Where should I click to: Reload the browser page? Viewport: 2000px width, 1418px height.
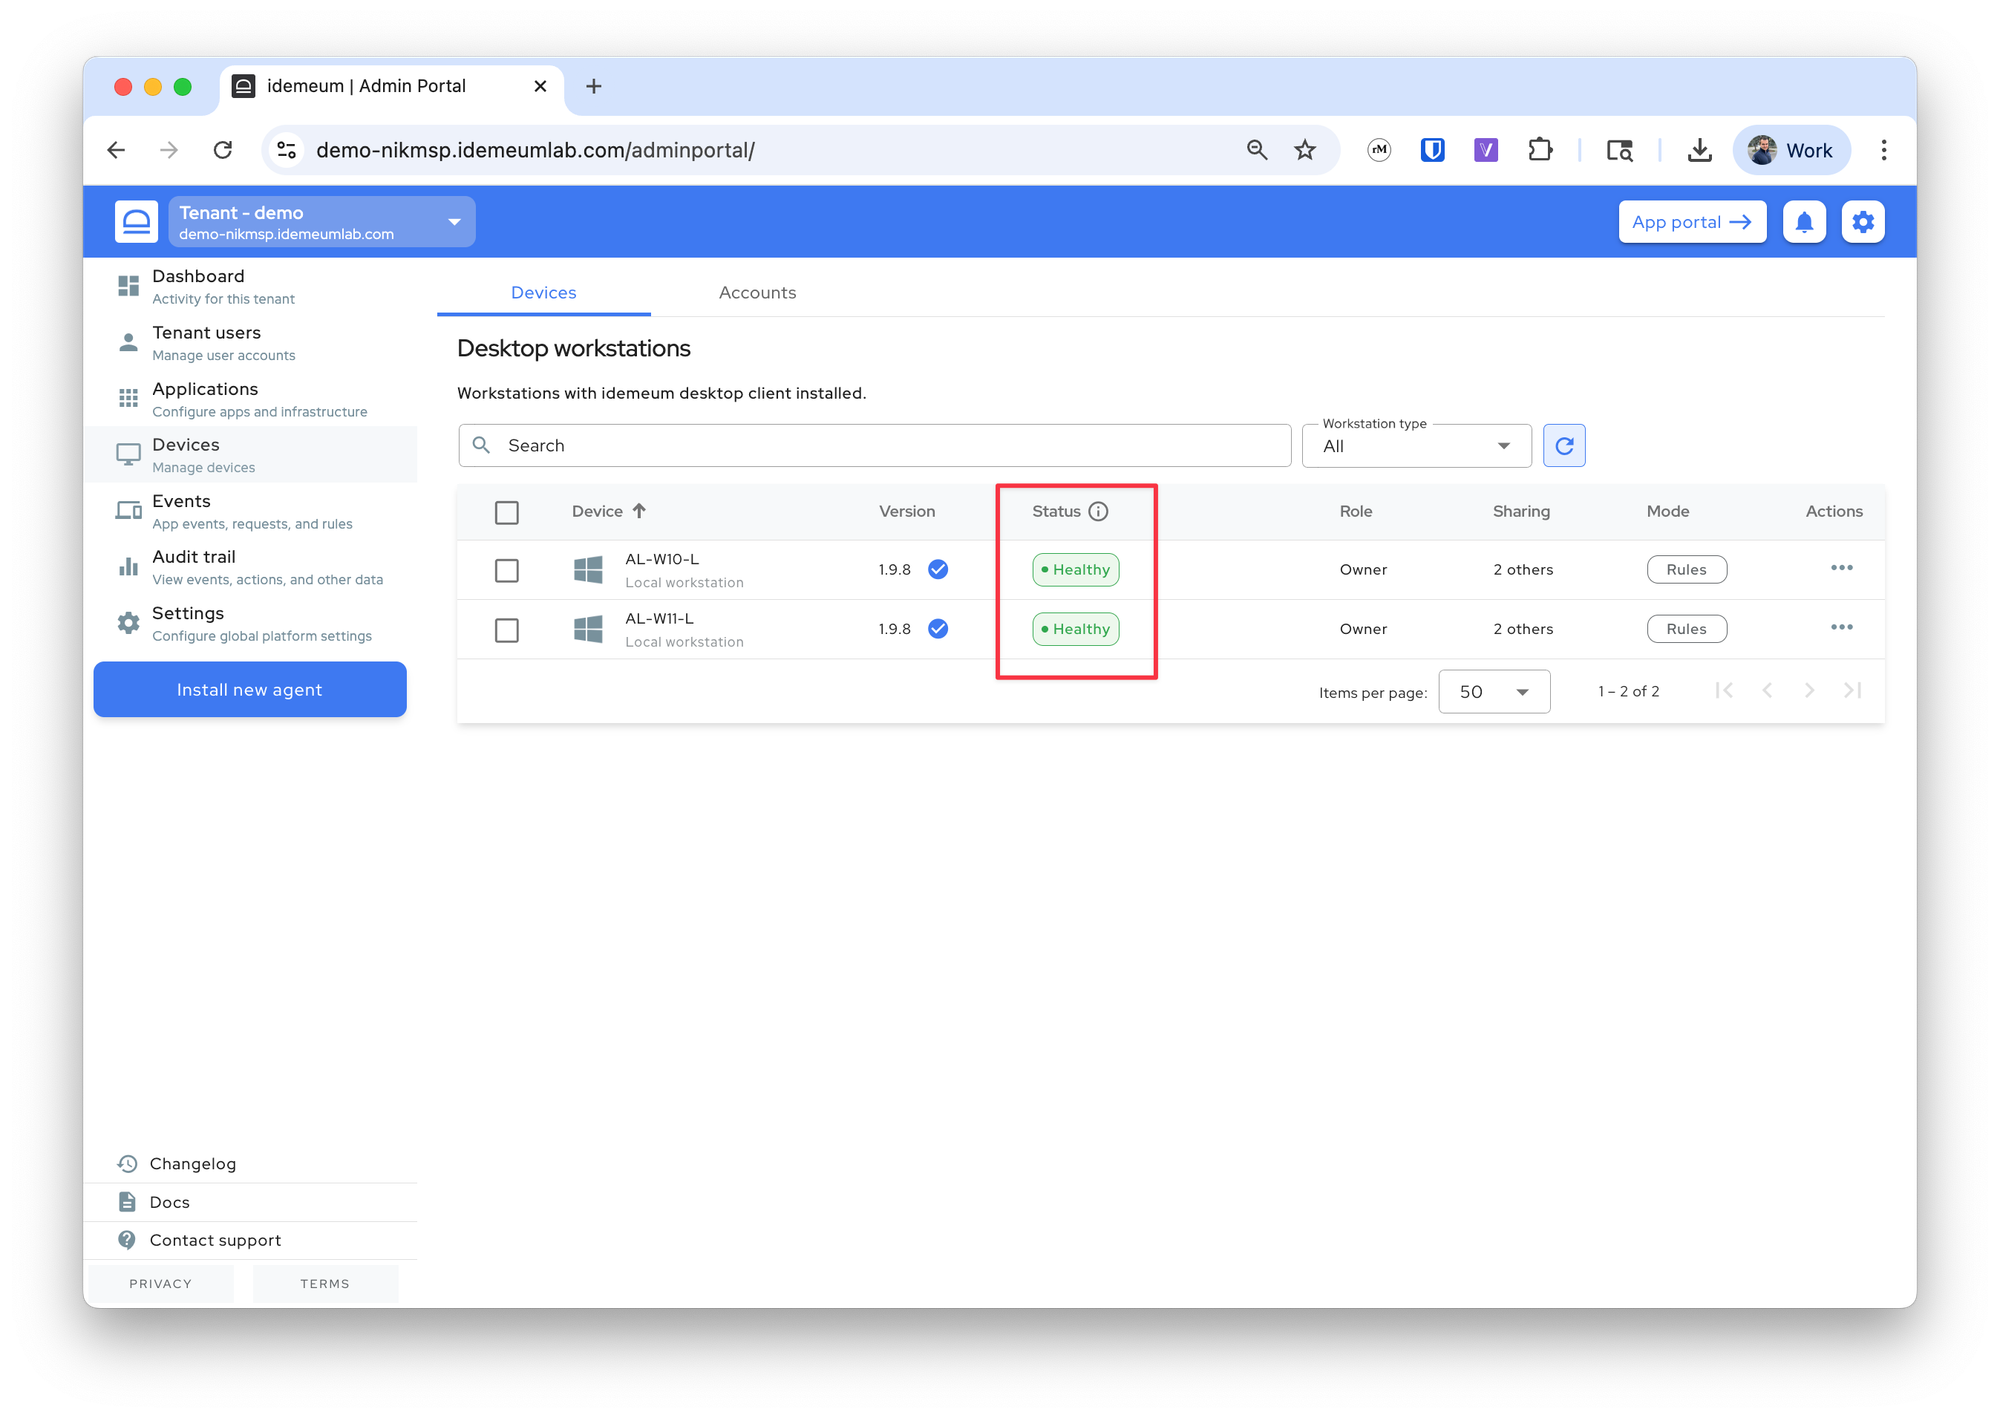point(223,150)
